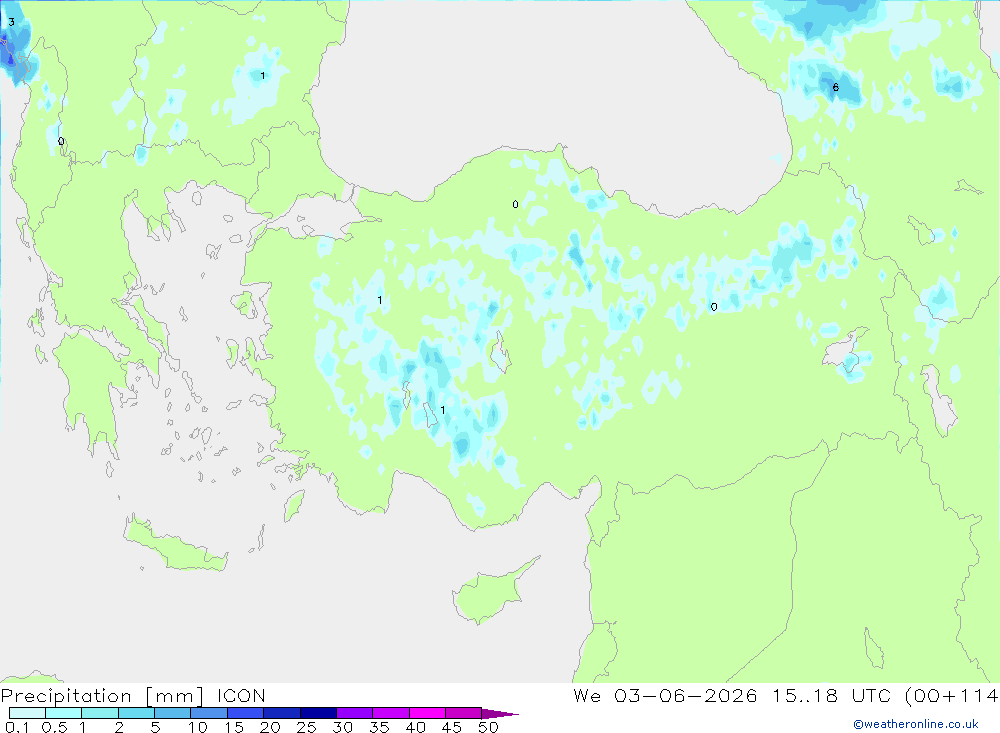The image size is (1000, 733).
Task: Click the 35–40 mm violet legend swatch
Action: 391,713
